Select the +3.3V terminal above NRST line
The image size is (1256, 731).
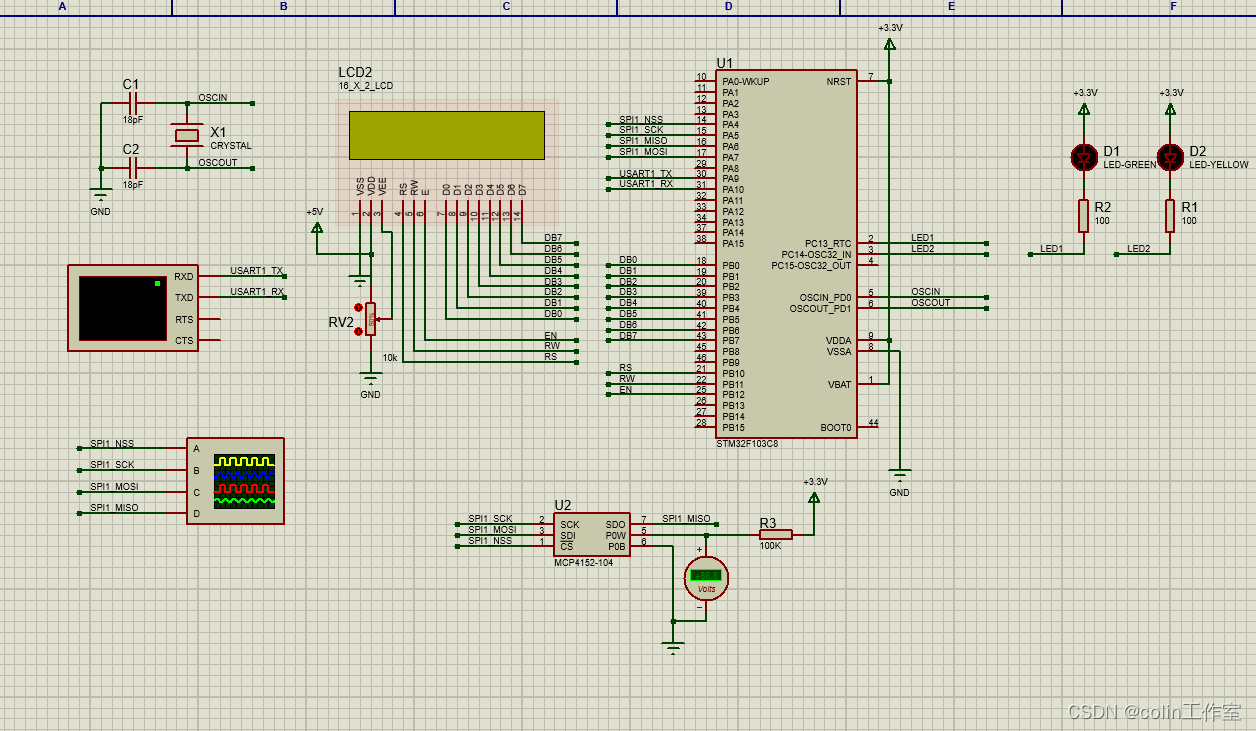click(x=890, y=42)
